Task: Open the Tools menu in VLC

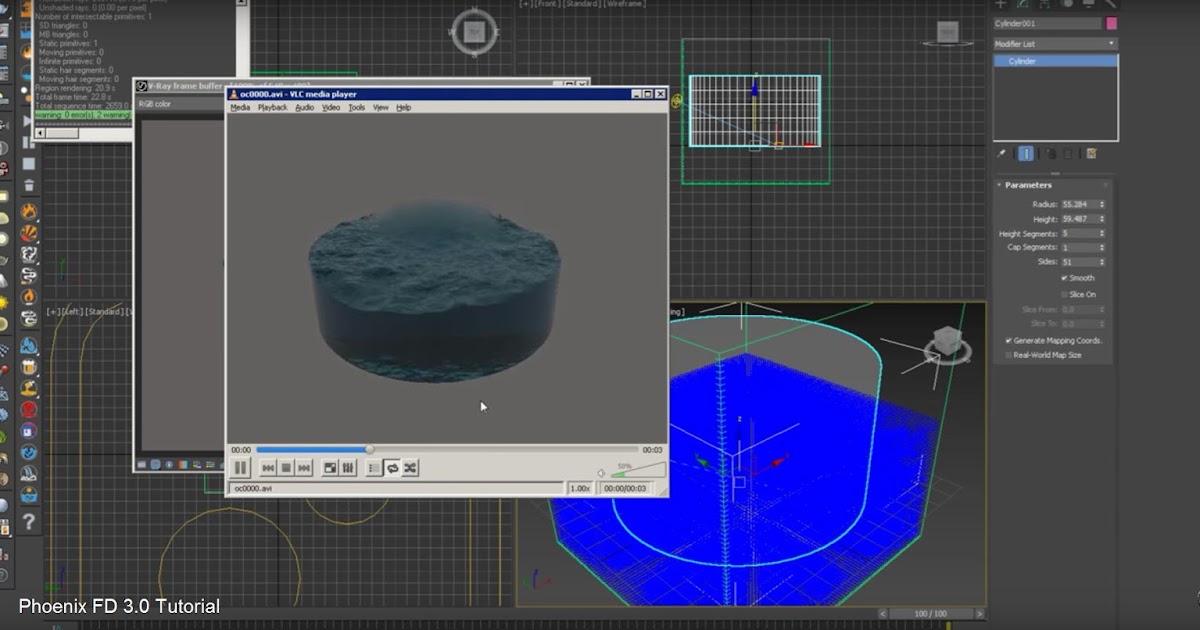Action: coord(357,107)
